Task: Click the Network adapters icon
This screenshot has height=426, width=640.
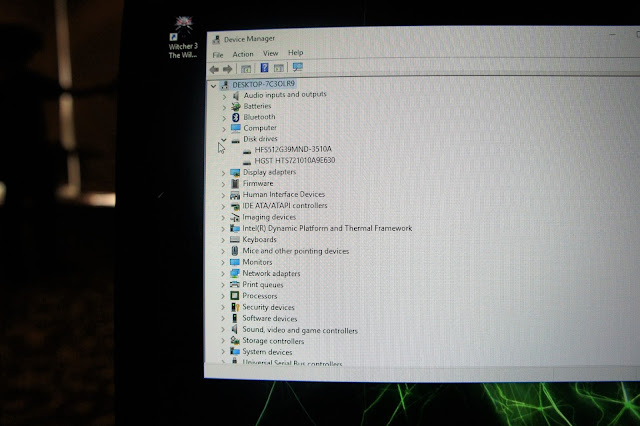Action: tap(235, 273)
